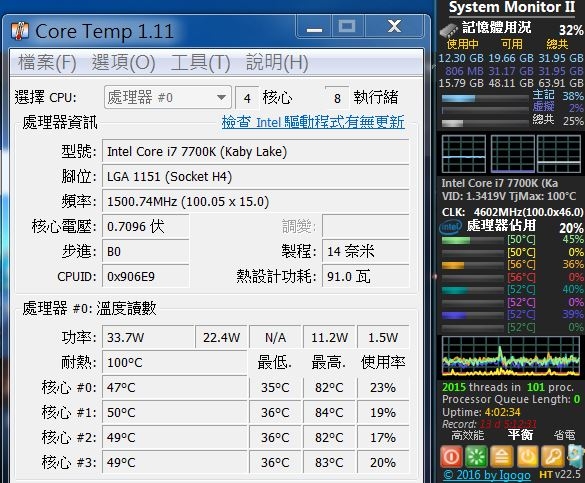
Task: Click 核心 #3 max temperature 83°C
Action: [329, 462]
